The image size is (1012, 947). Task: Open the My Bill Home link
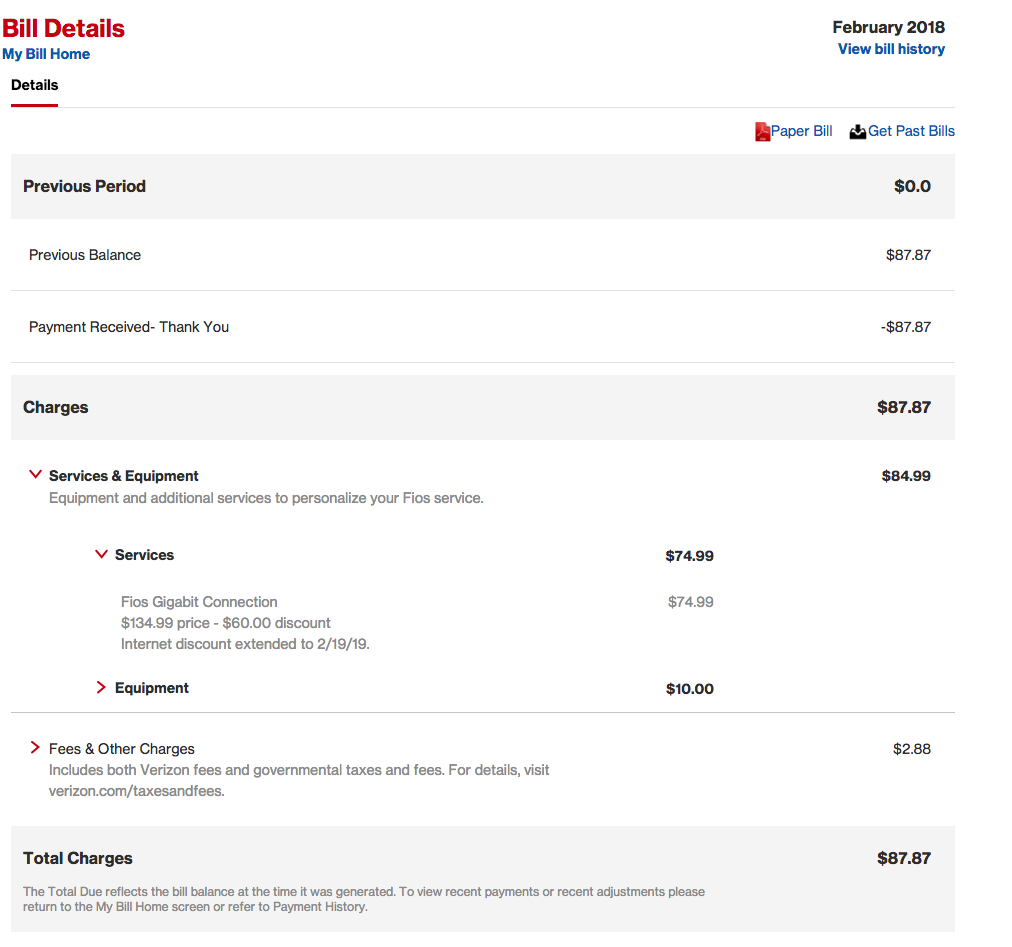(46, 54)
